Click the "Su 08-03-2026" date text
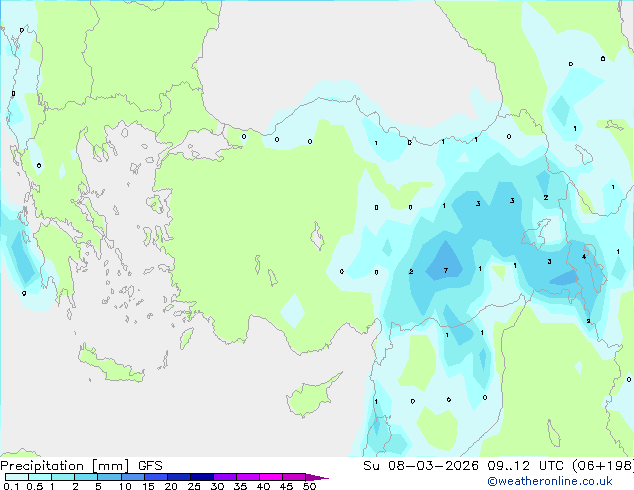This screenshot has width=634, height=490. [421, 466]
